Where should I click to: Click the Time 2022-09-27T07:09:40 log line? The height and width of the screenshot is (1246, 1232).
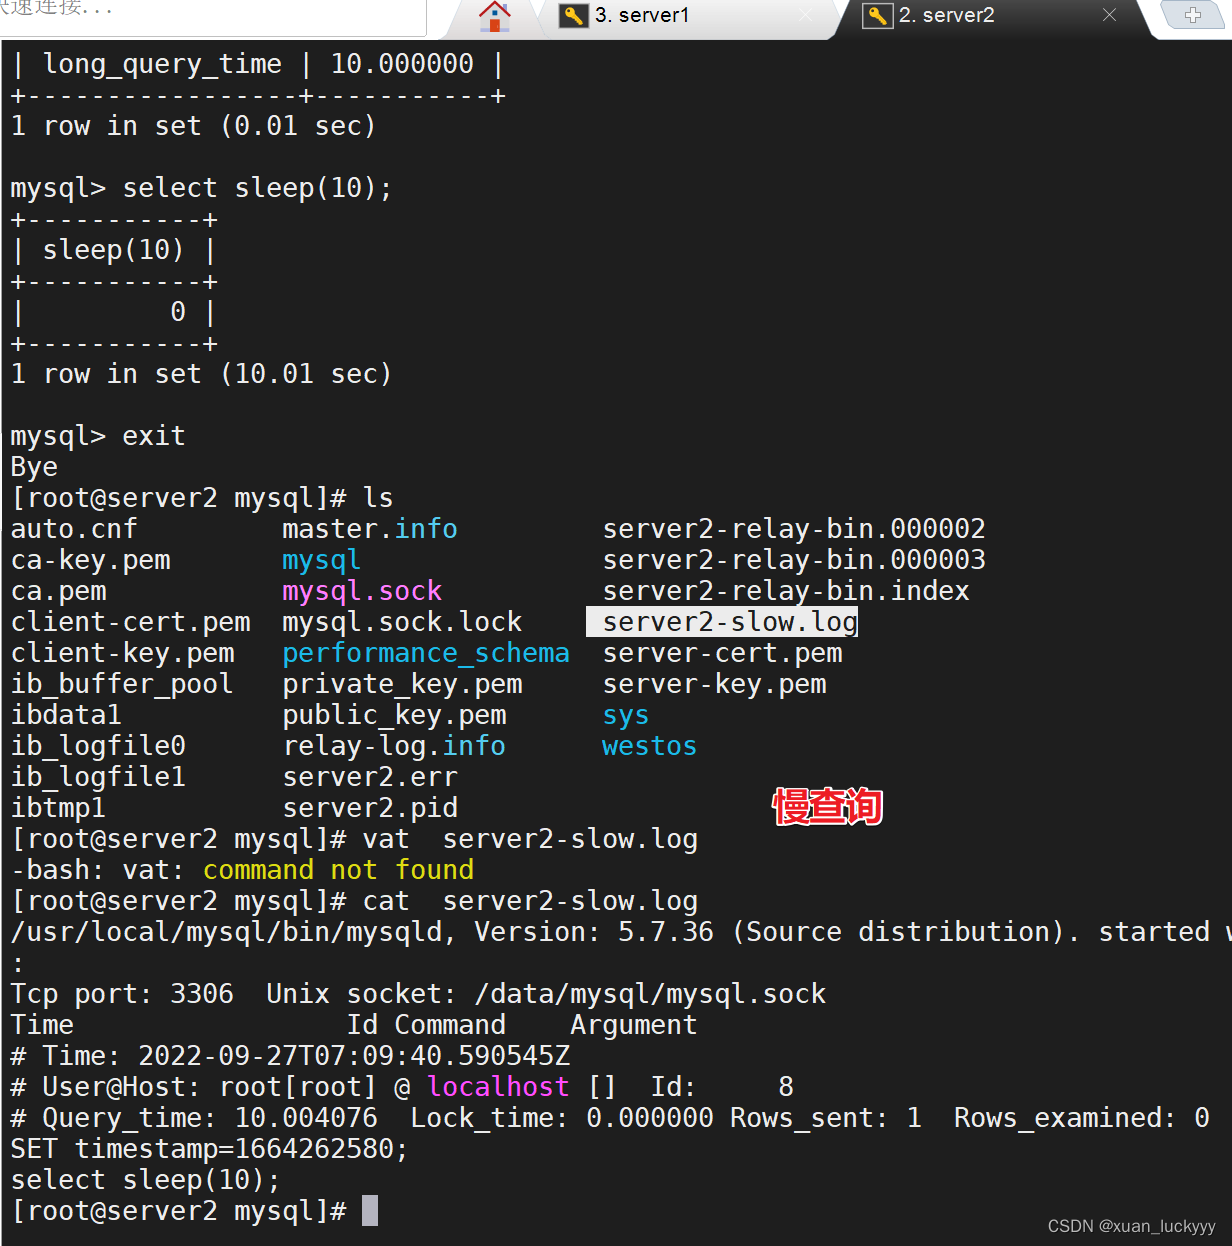[290, 1056]
